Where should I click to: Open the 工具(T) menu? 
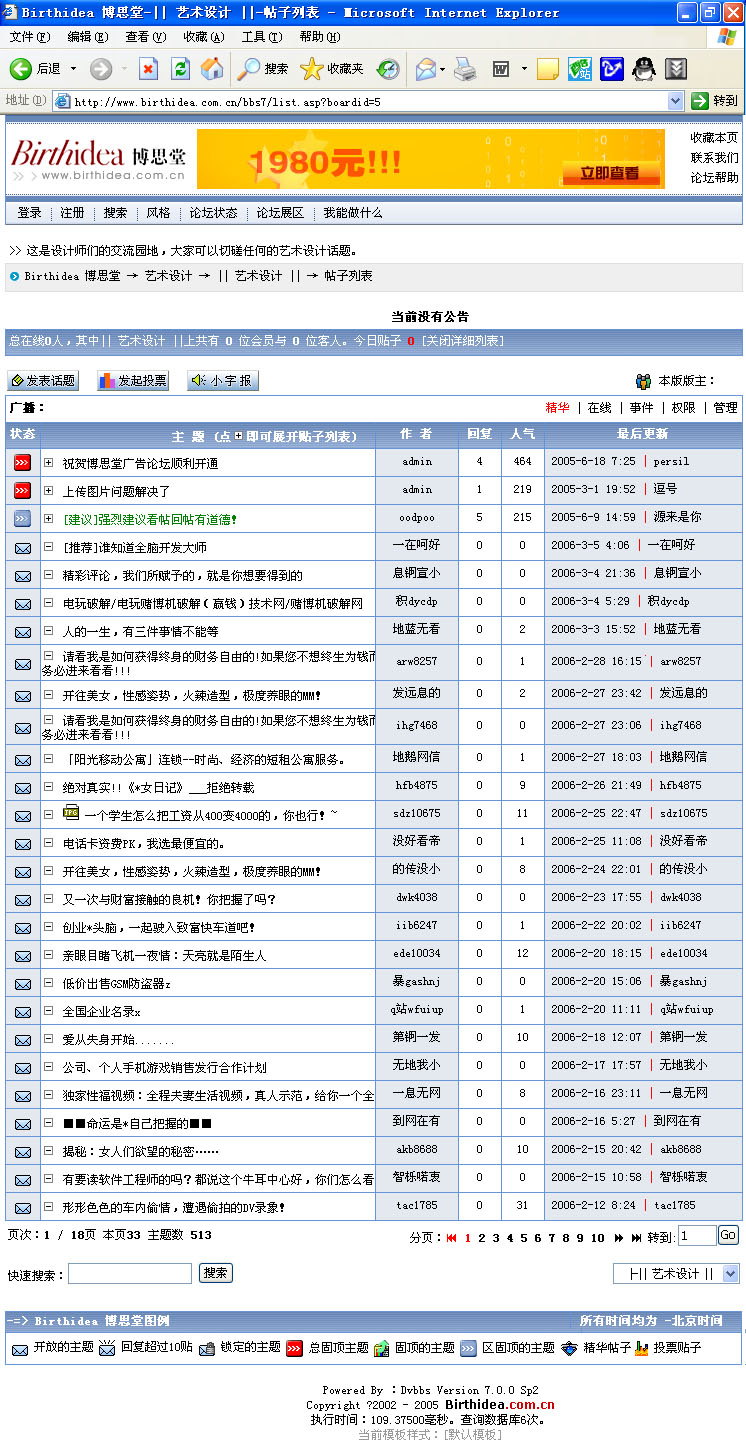coord(262,37)
